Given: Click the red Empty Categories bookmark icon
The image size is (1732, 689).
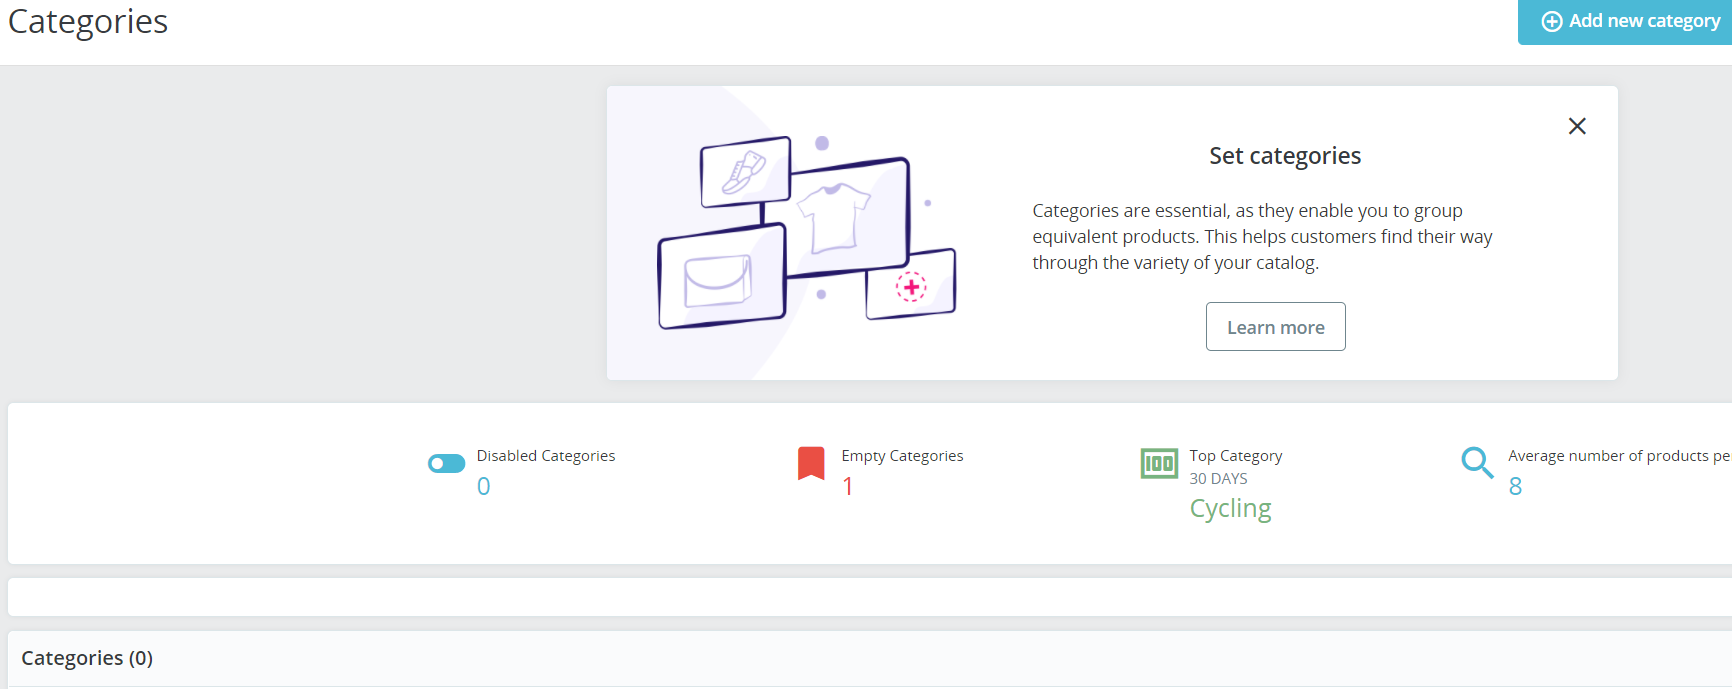Looking at the screenshot, I should point(811,463).
